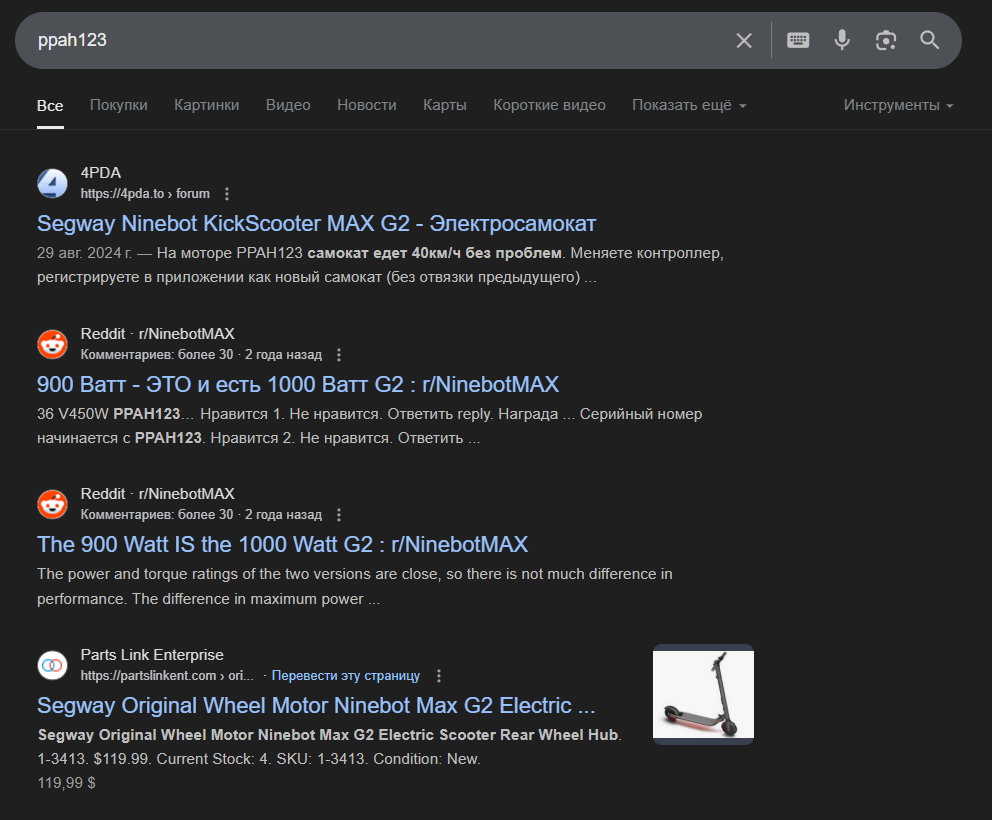Switch to the Картинки tab
Viewport: 992px width, 820px height.
click(x=206, y=105)
